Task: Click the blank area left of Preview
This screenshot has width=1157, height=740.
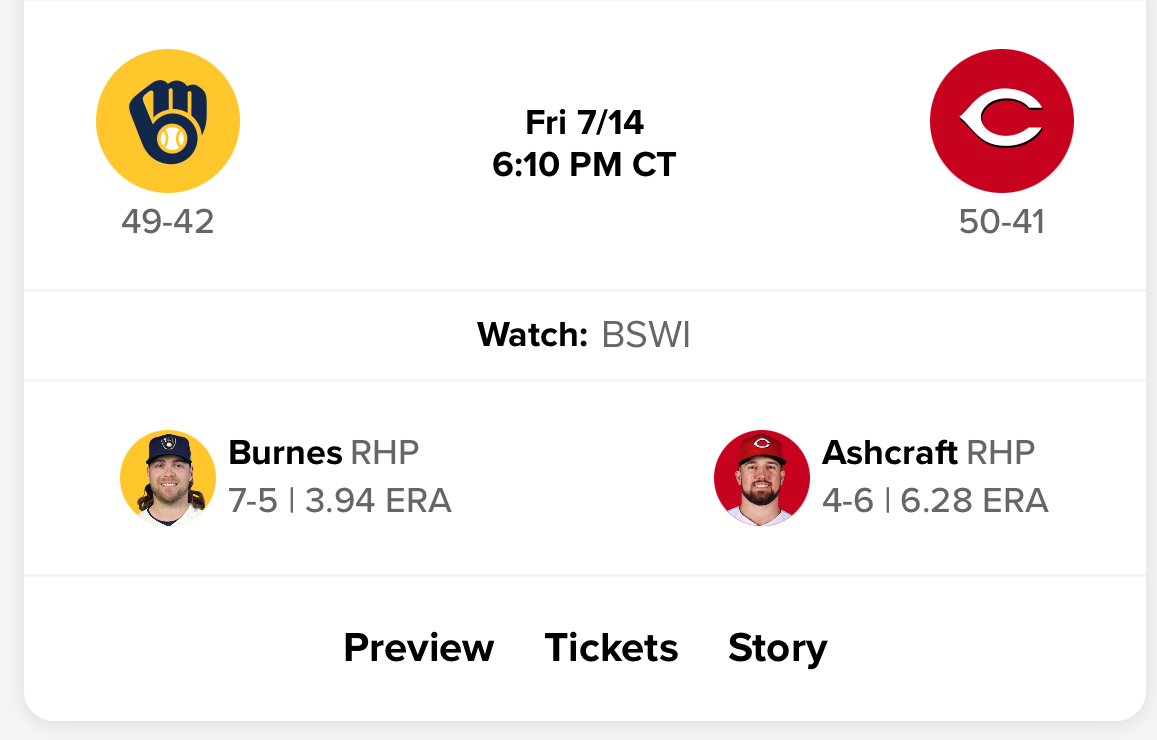Action: [180, 648]
